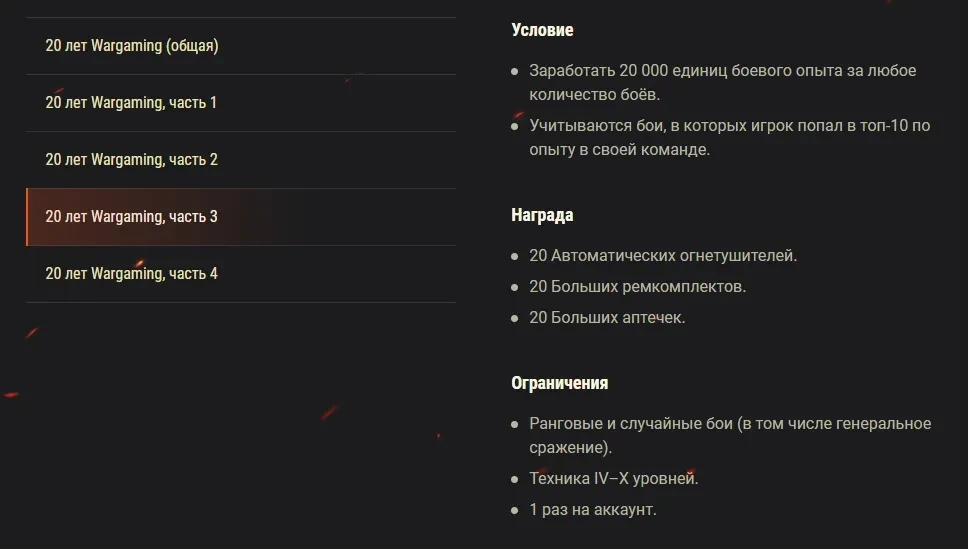Go to "20 лет Wargaming, часть 4"
968x549 pixels.
click(131, 274)
